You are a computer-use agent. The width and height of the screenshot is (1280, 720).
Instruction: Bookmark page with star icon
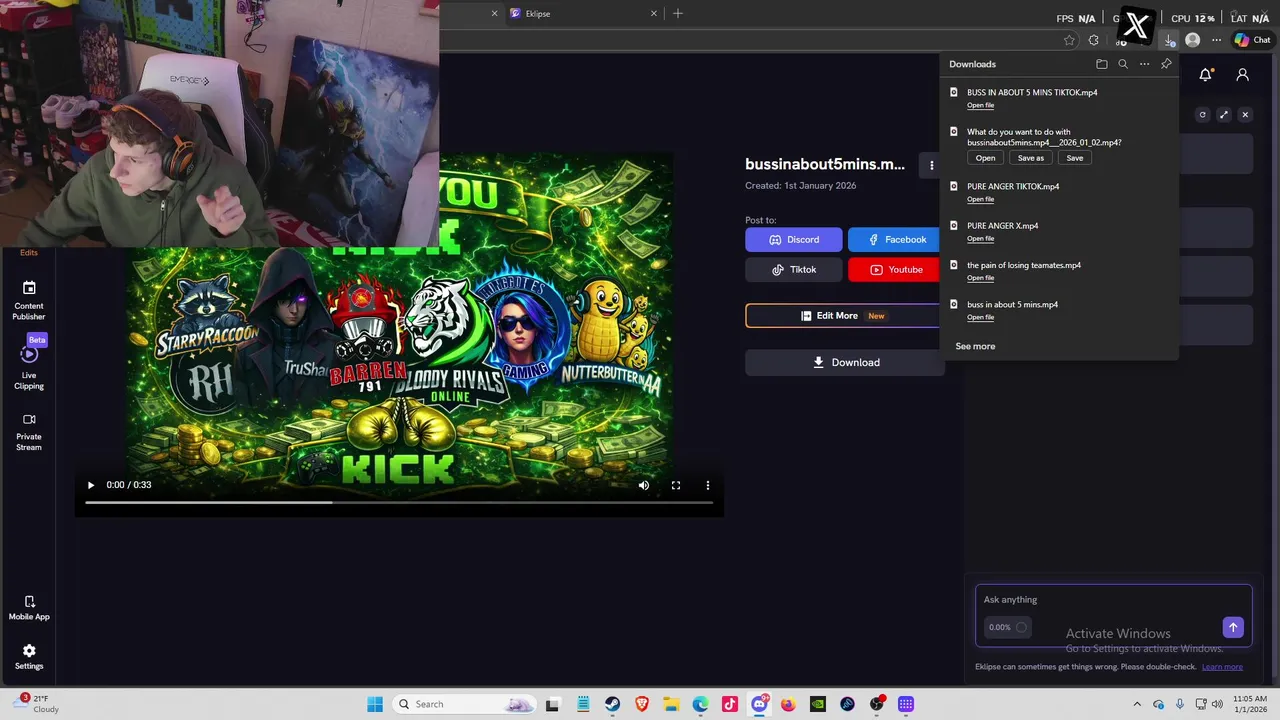1069,40
